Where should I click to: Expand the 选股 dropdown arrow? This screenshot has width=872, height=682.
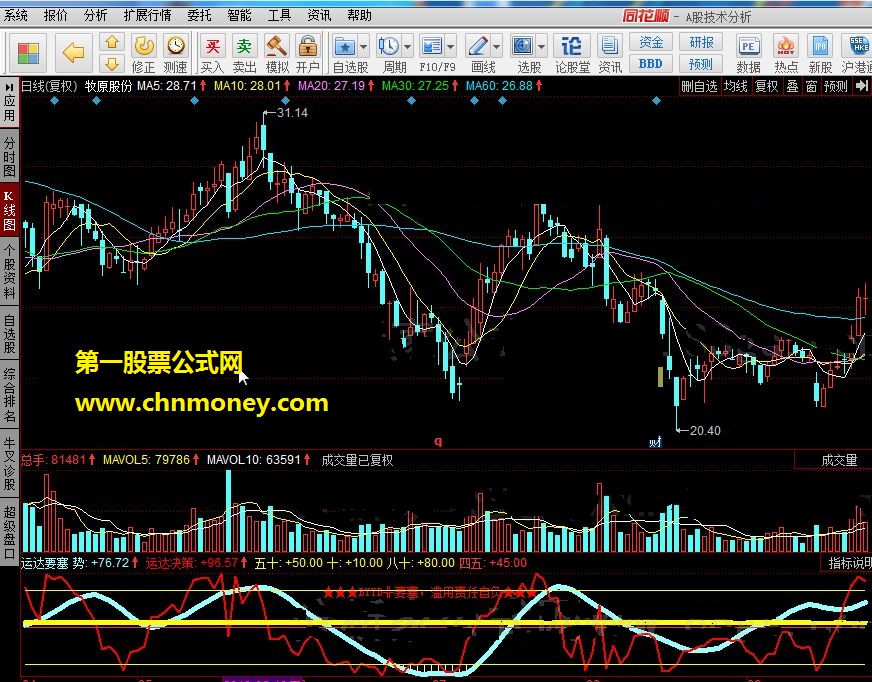pyautogui.click(x=541, y=47)
